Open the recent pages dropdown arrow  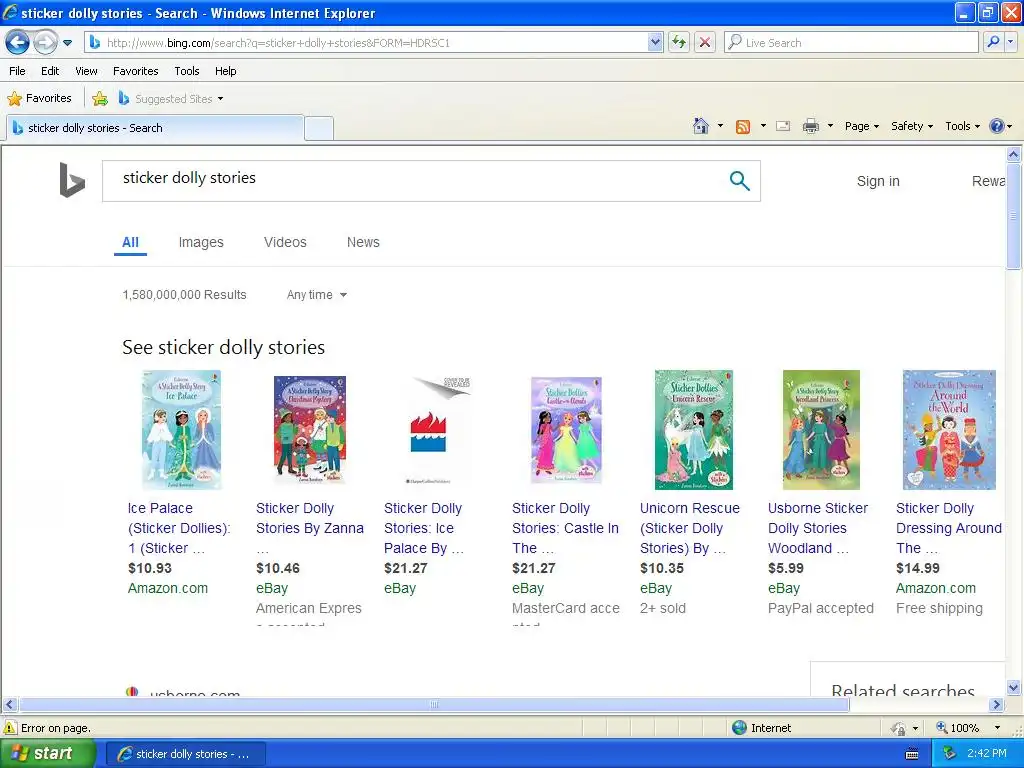[x=67, y=43]
